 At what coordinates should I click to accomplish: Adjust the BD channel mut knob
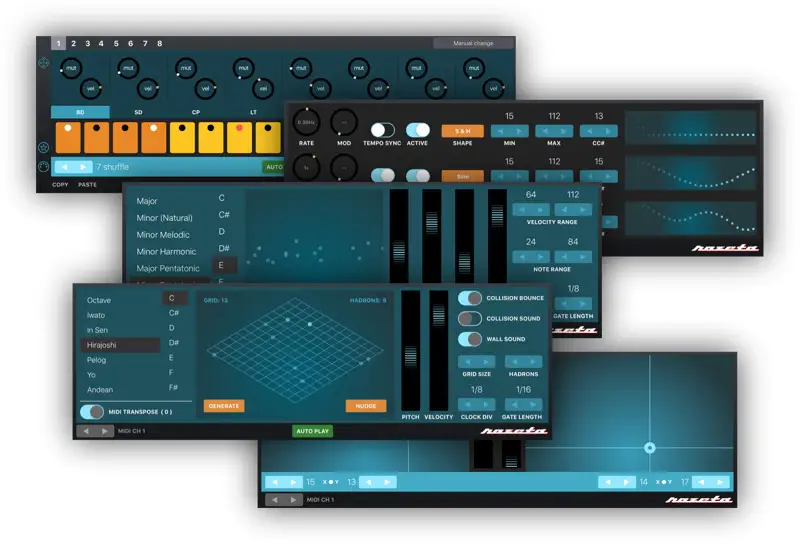click(x=71, y=68)
